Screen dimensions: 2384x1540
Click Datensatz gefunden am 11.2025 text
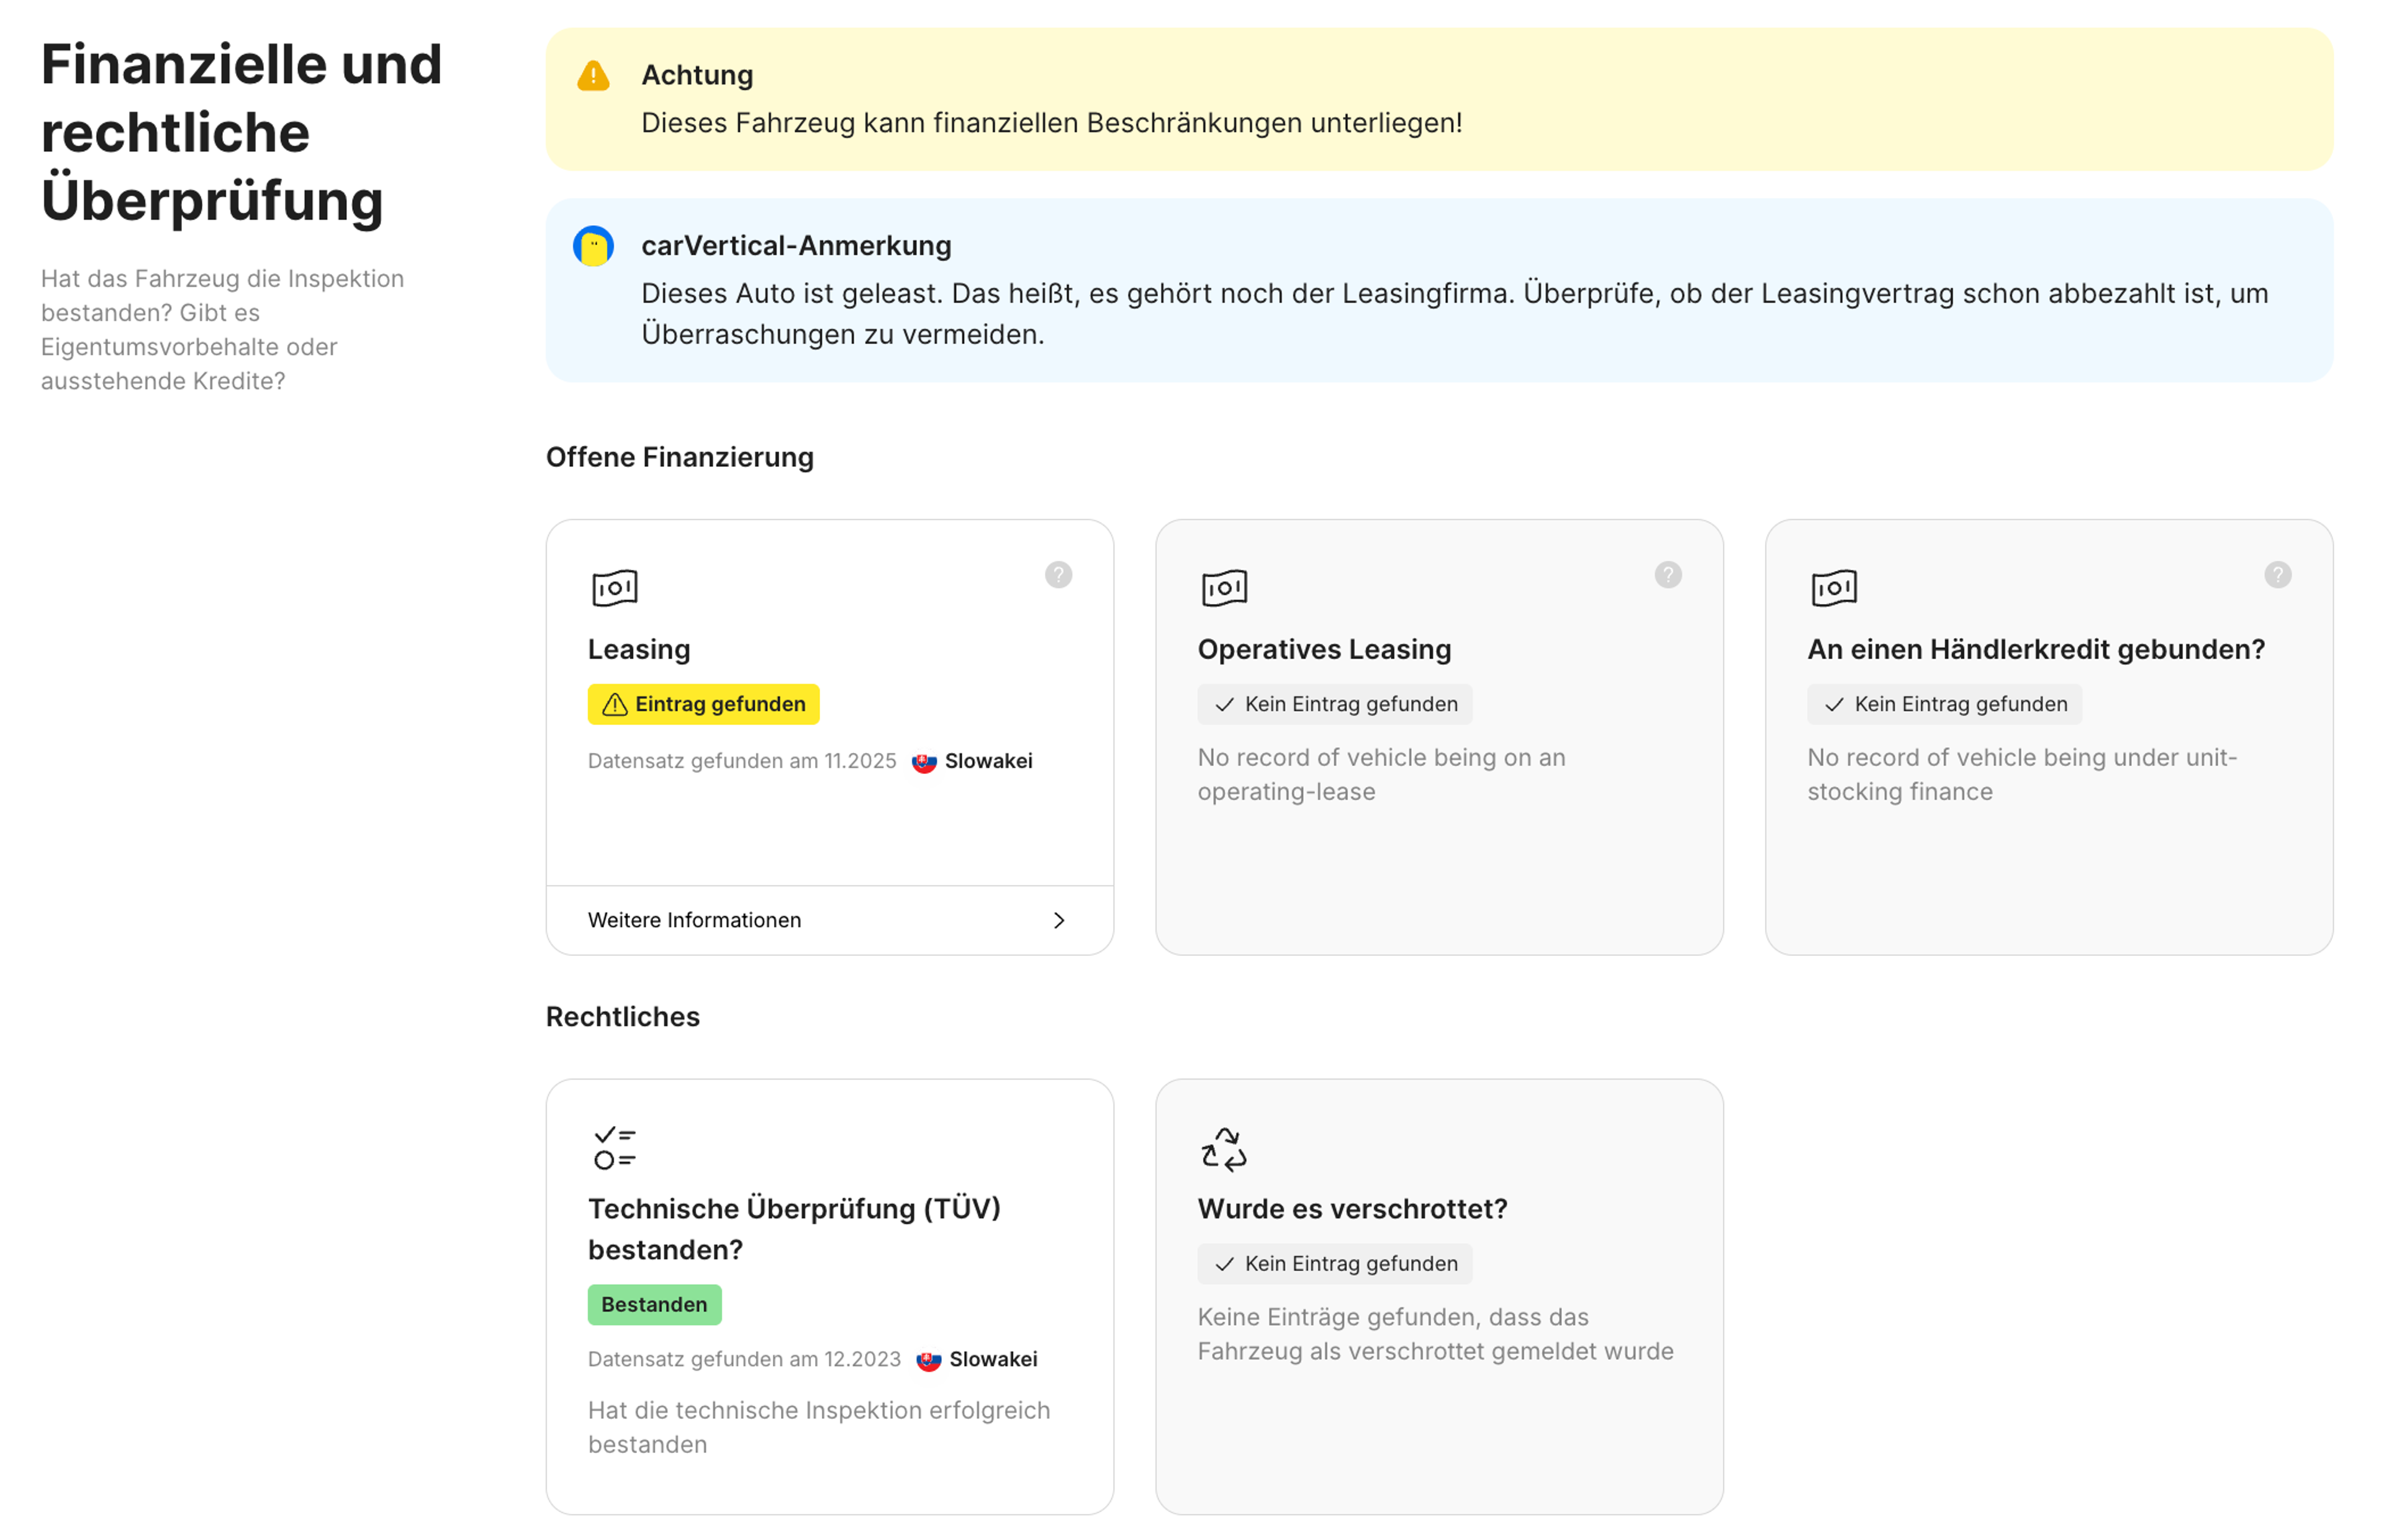[x=741, y=761]
